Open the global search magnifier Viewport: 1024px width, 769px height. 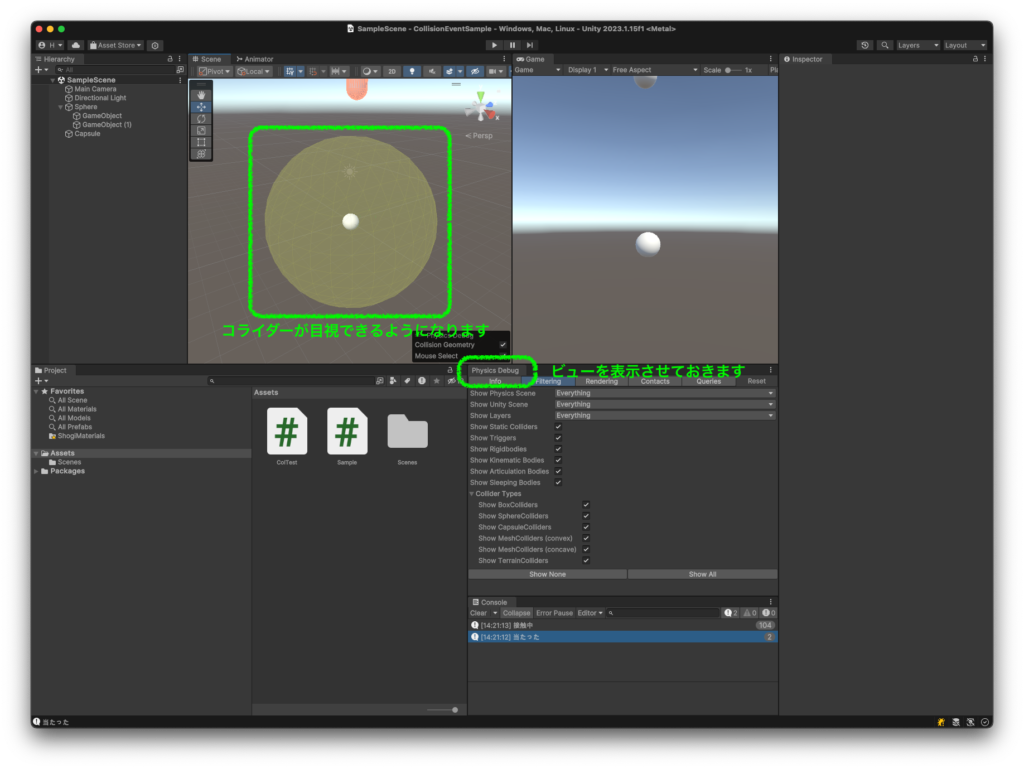coord(884,45)
